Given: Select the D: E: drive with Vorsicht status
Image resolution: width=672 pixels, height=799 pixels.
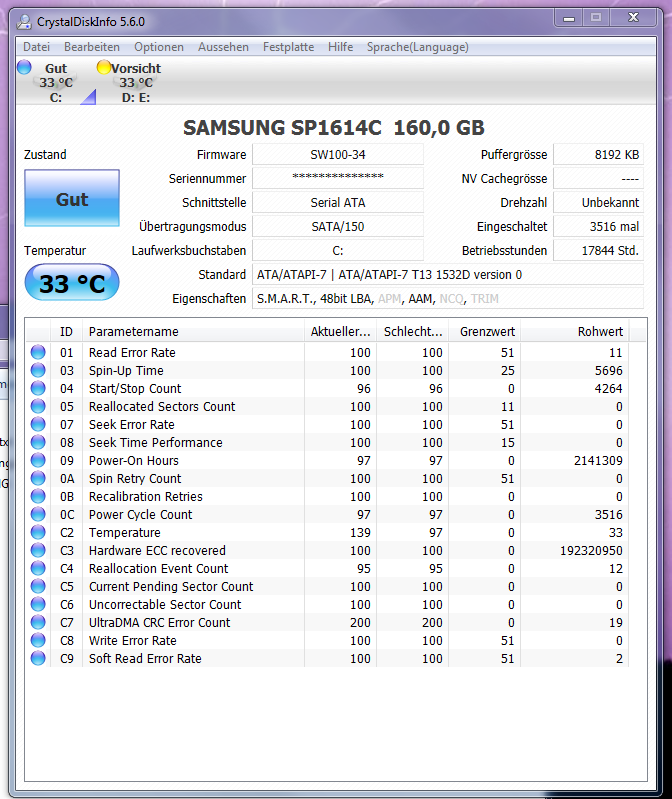Looking at the screenshot, I should coord(136,83).
